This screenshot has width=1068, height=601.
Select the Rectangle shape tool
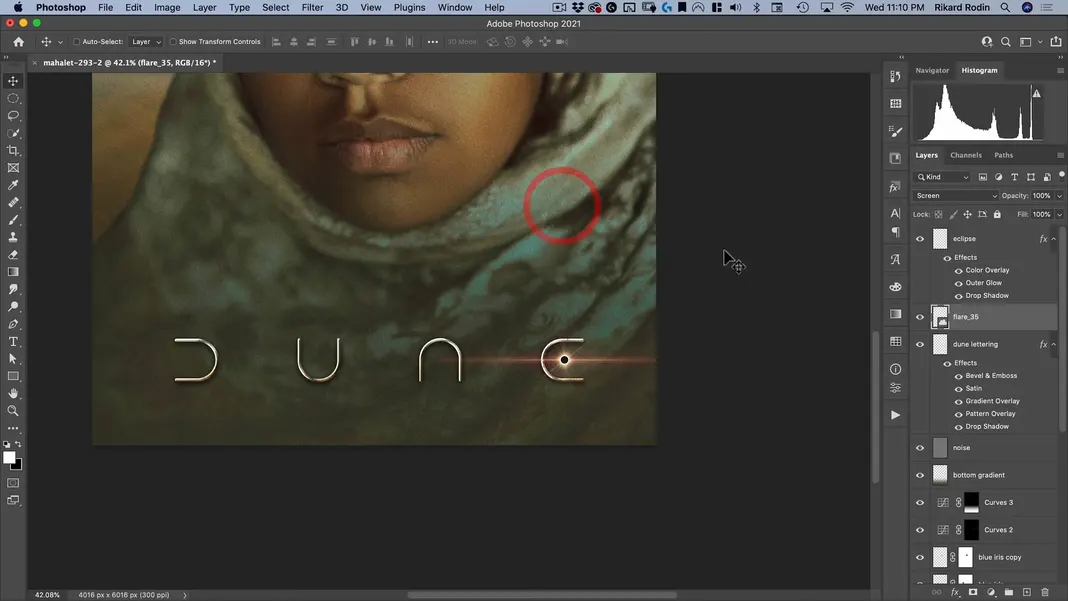(x=13, y=376)
